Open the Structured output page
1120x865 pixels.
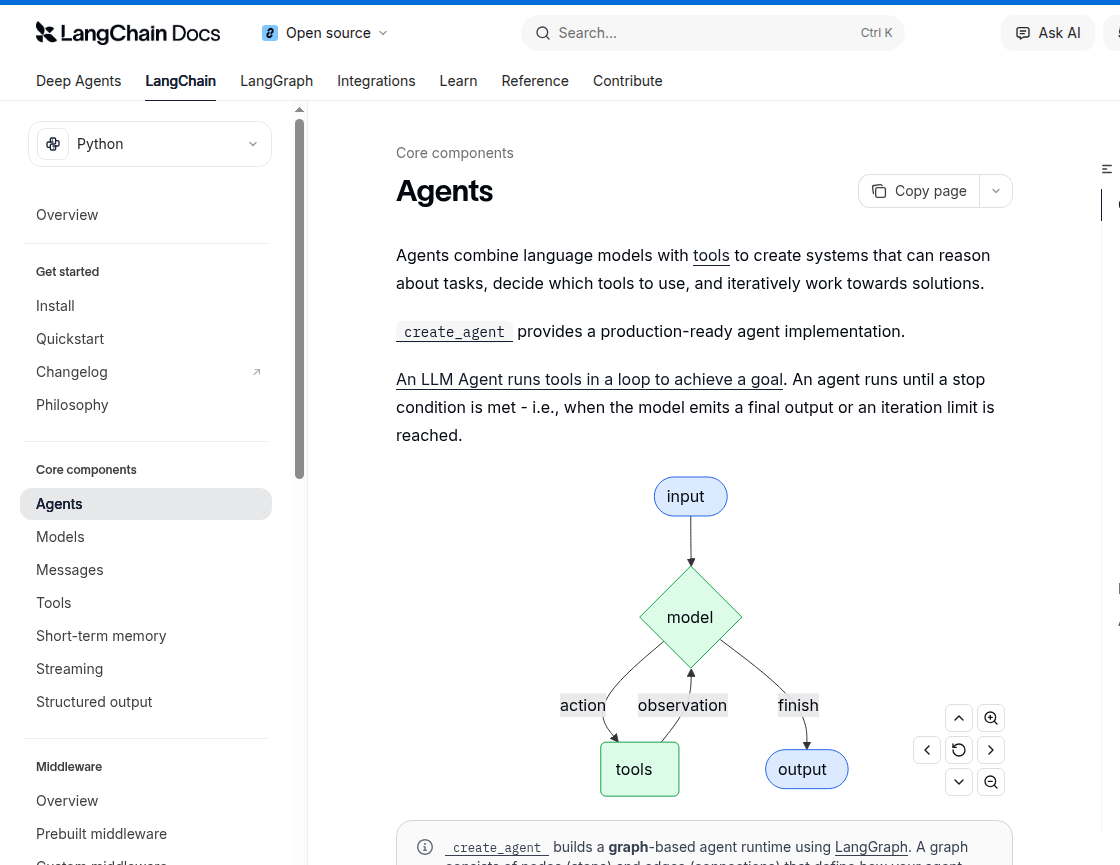[94, 701]
